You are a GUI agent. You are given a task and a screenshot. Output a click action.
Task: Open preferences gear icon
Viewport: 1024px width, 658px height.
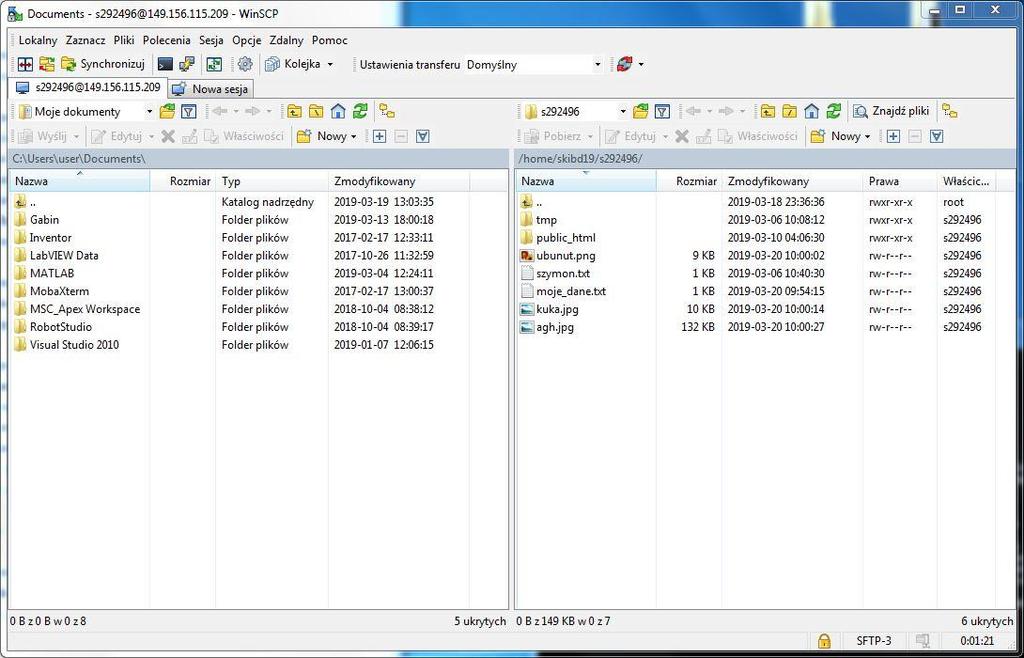click(x=245, y=64)
